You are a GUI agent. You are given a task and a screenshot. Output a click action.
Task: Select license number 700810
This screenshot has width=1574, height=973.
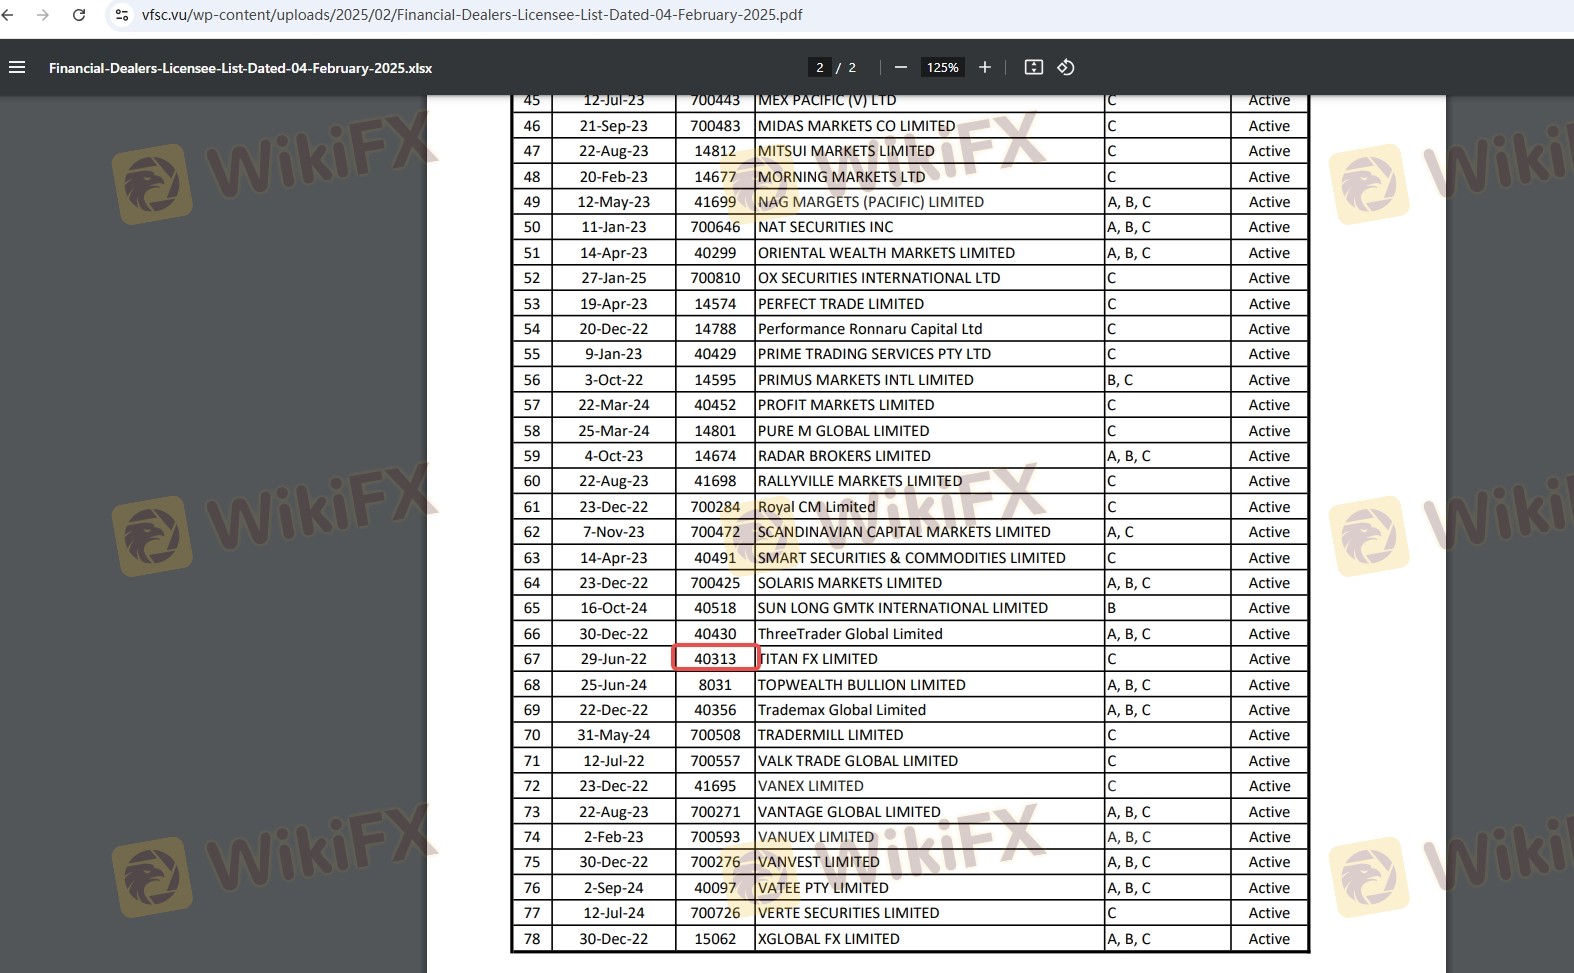click(x=715, y=278)
